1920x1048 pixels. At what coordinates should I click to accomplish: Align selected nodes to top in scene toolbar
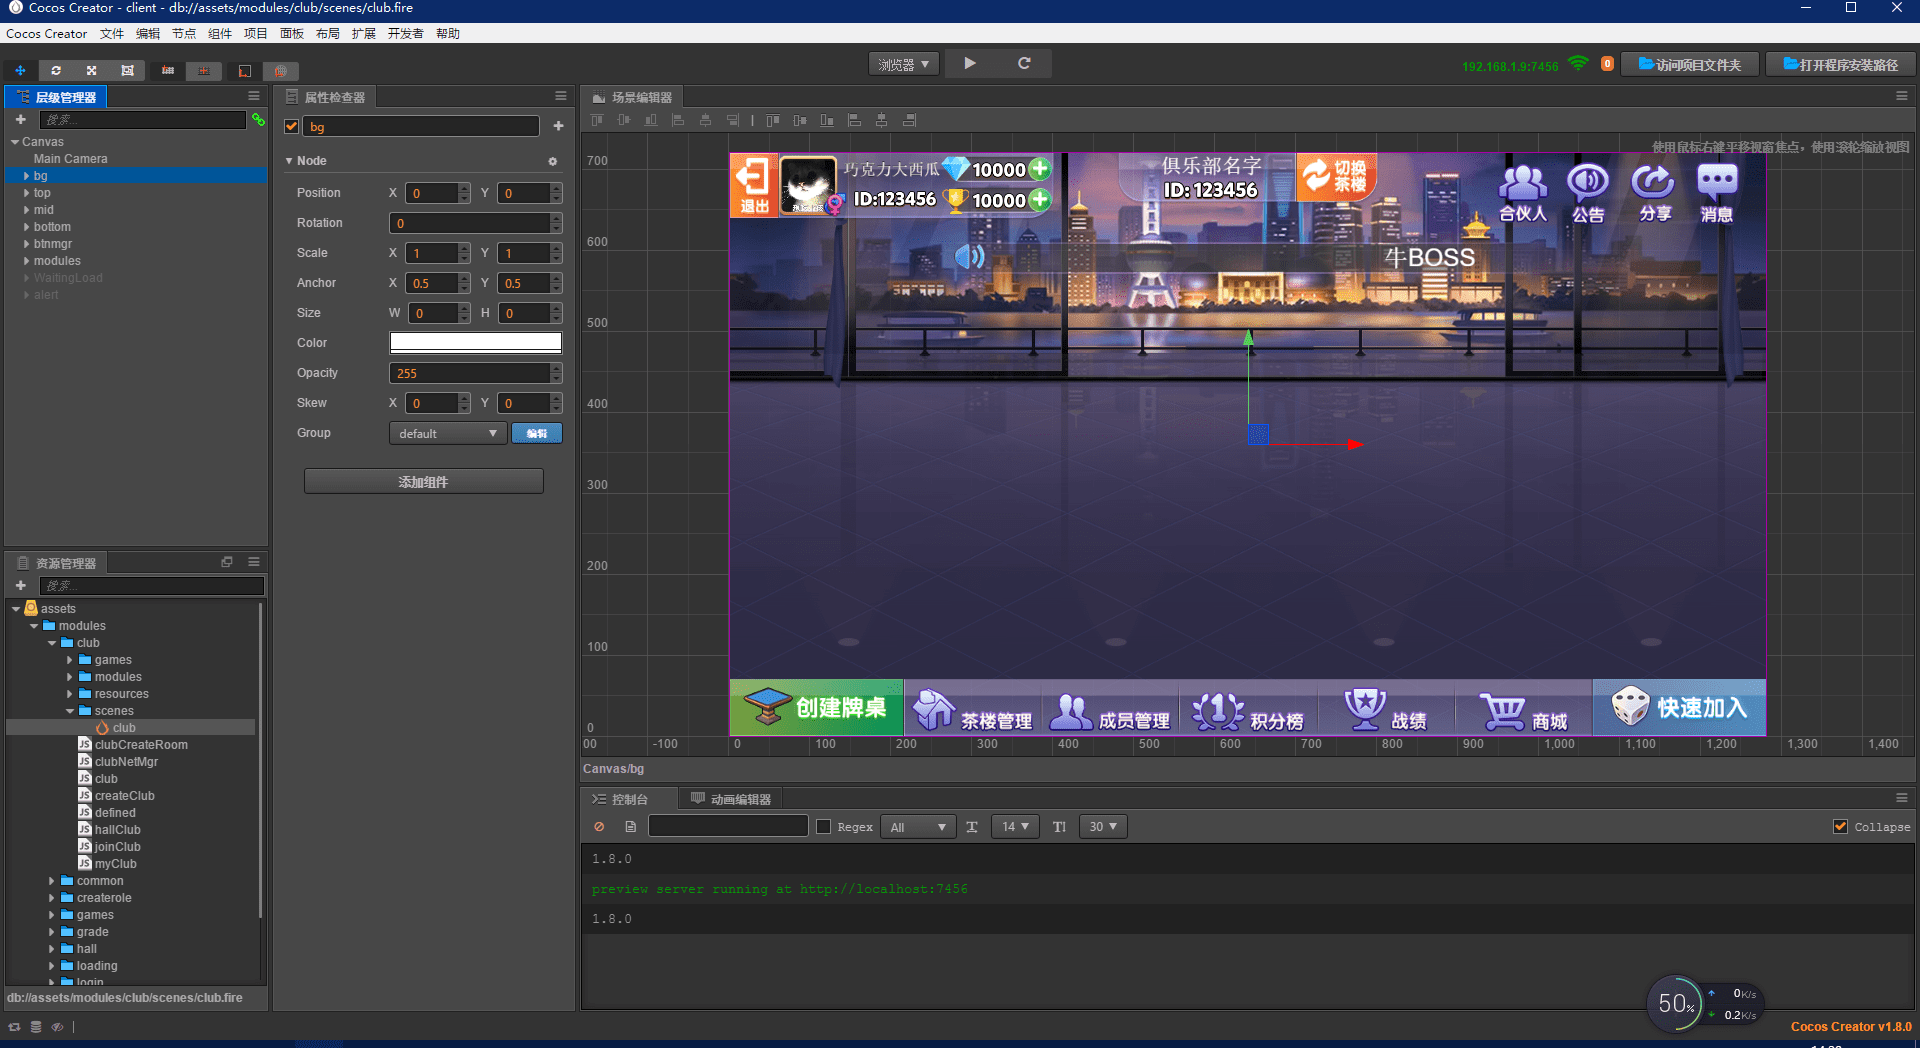click(597, 120)
